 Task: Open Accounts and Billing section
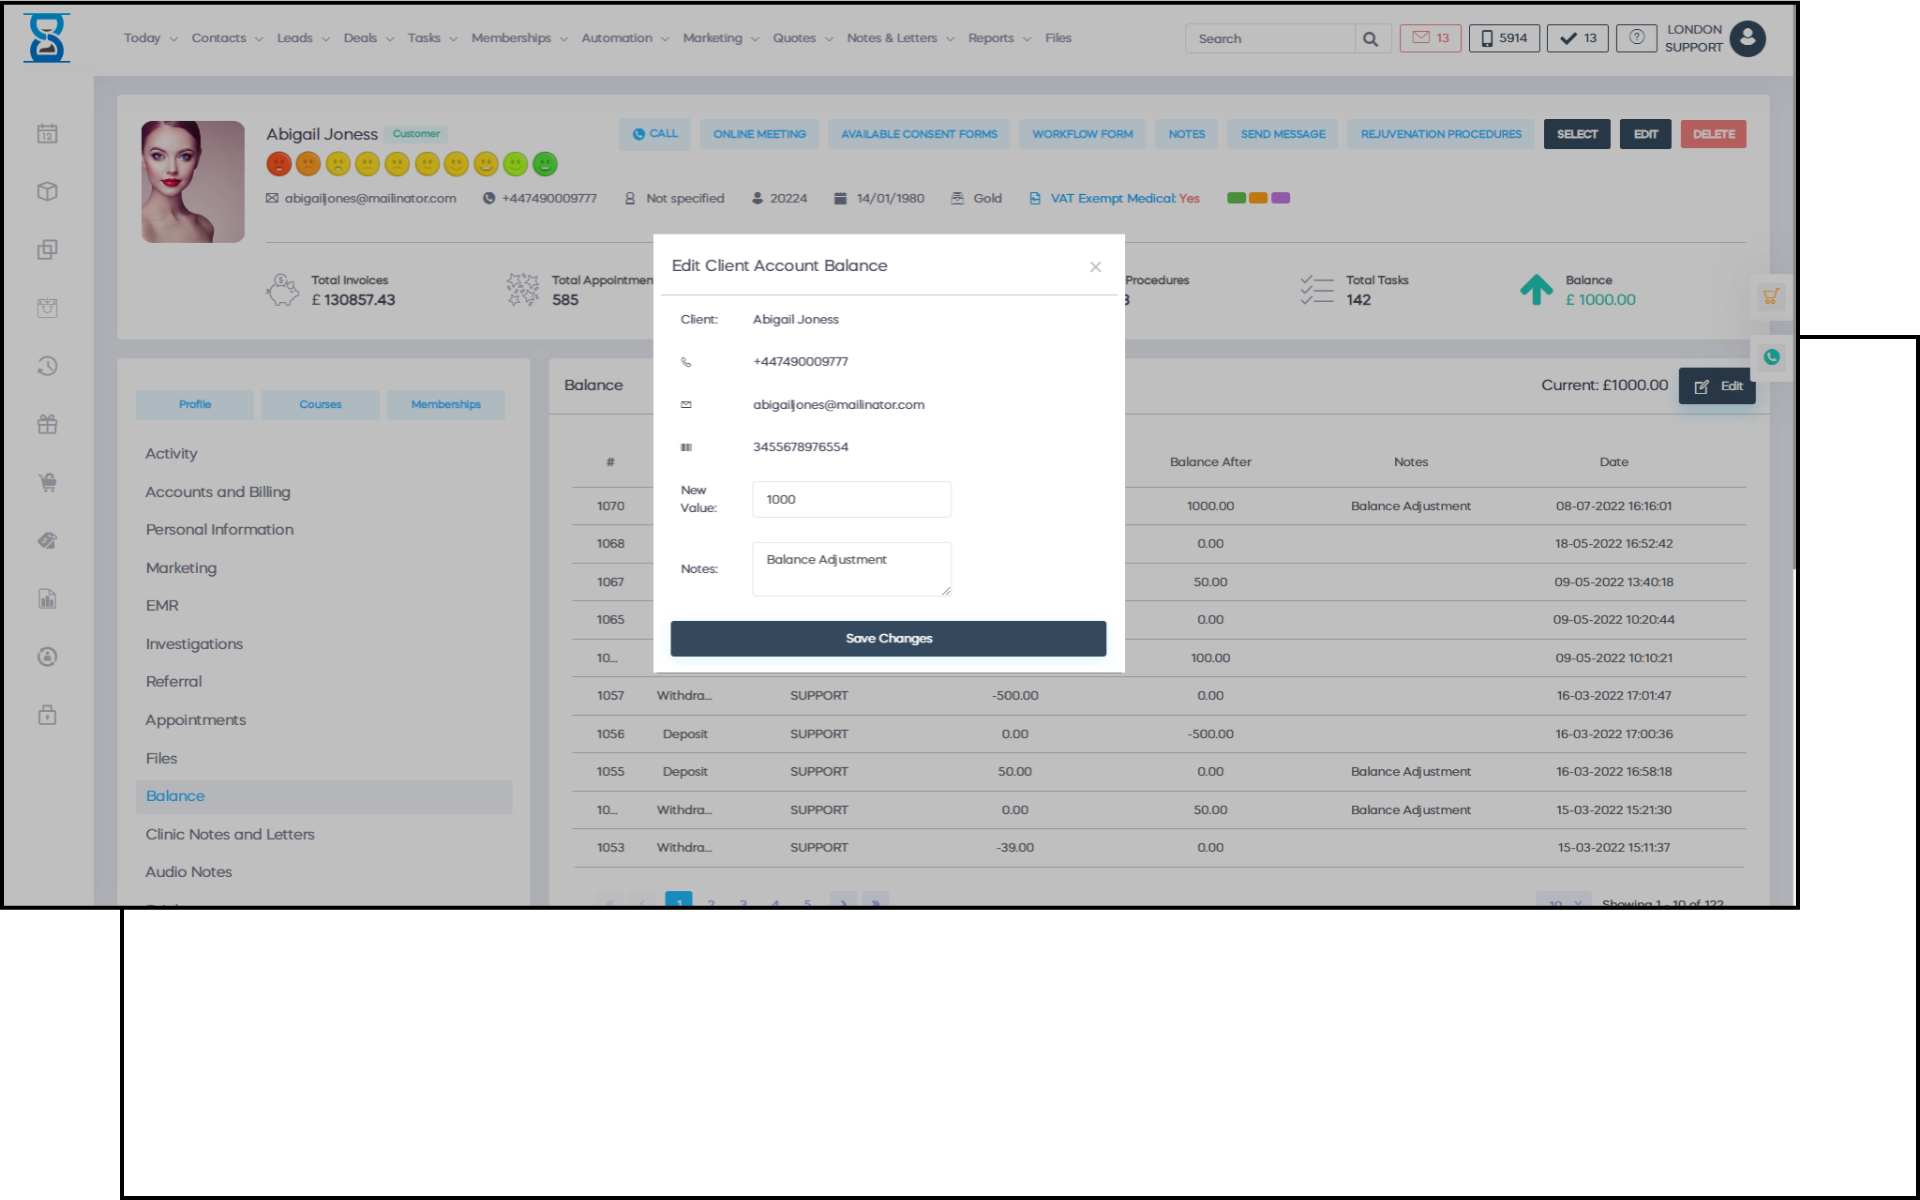click(218, 492)
